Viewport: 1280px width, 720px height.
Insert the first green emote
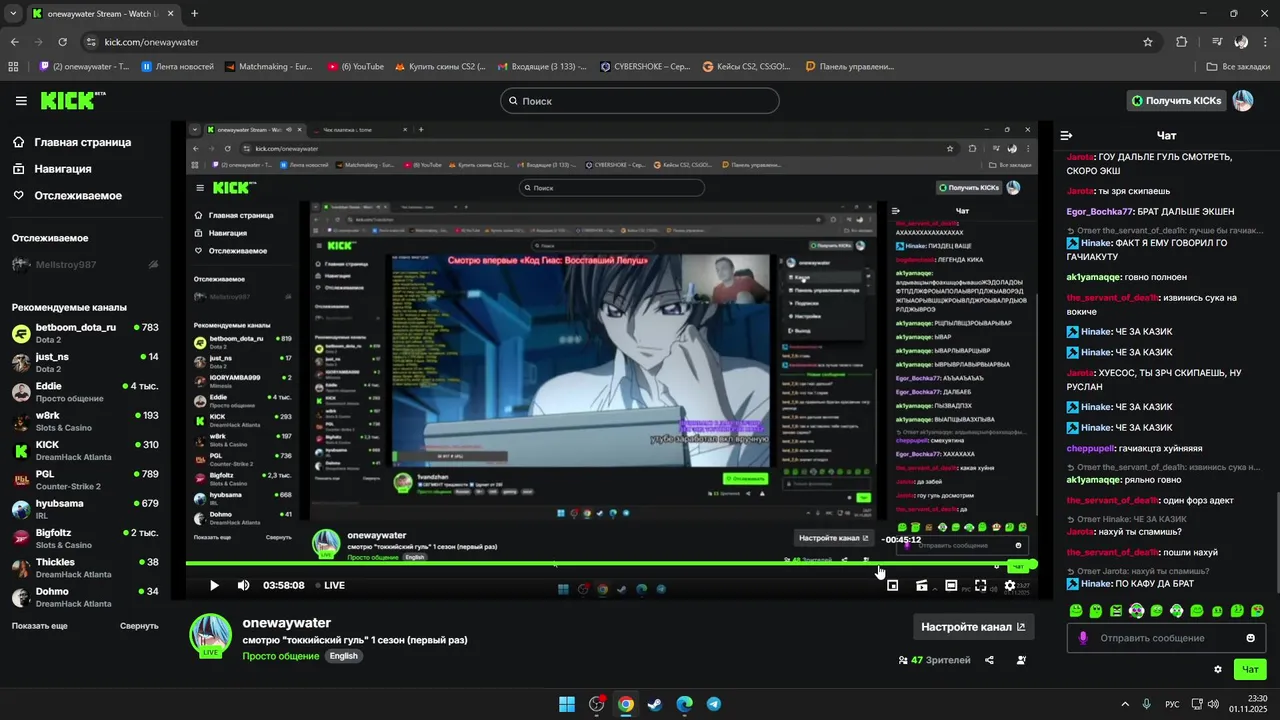pos(1076,611)
